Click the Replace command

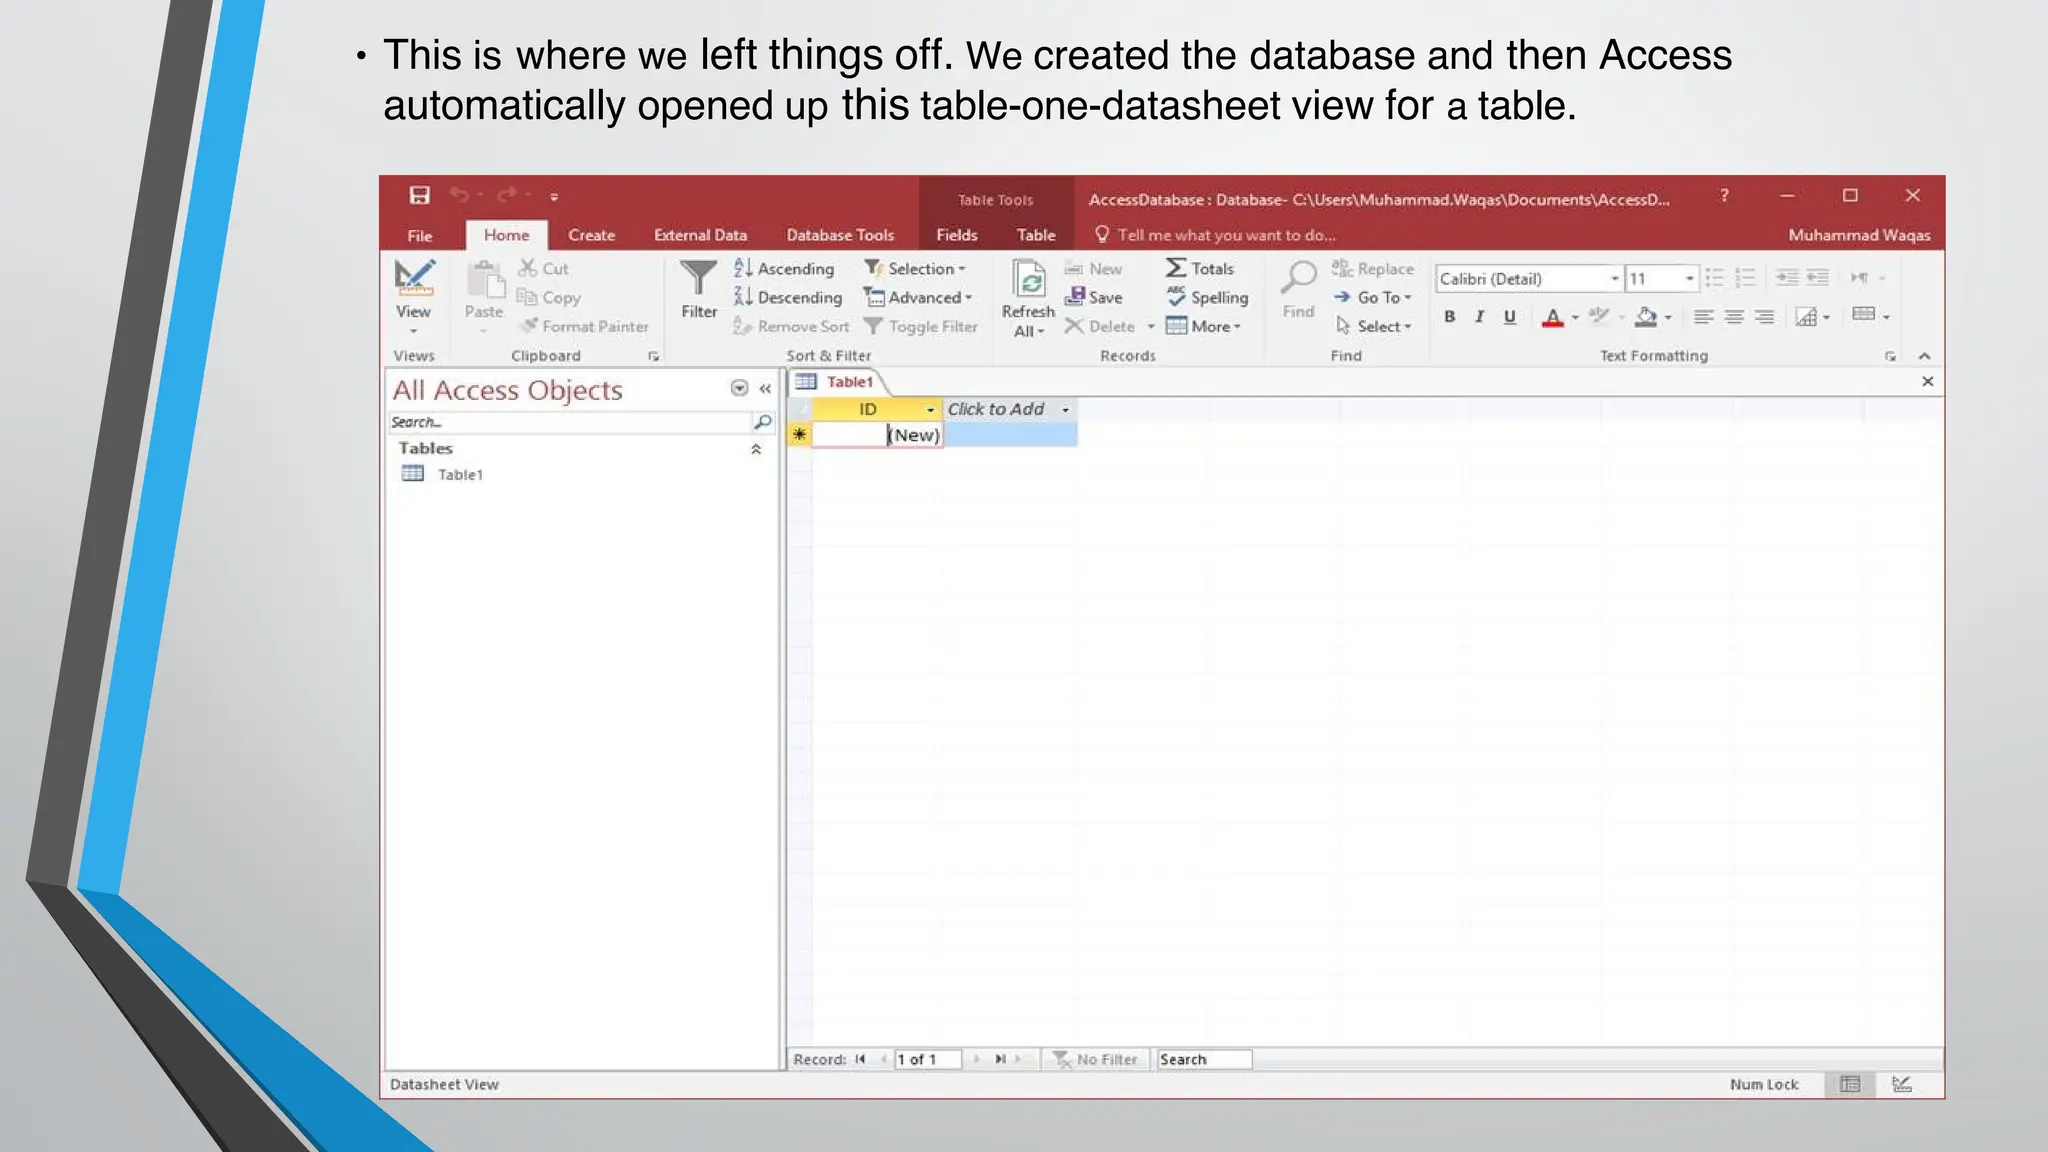coord(1373,268)
